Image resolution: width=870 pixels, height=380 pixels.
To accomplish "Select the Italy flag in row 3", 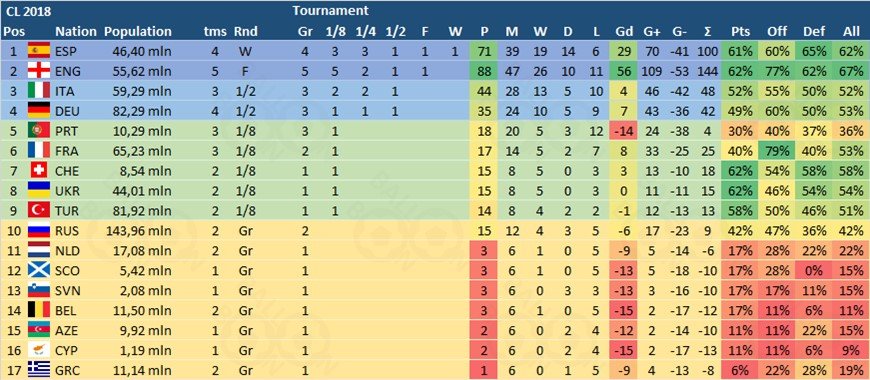I will [39, 91].
